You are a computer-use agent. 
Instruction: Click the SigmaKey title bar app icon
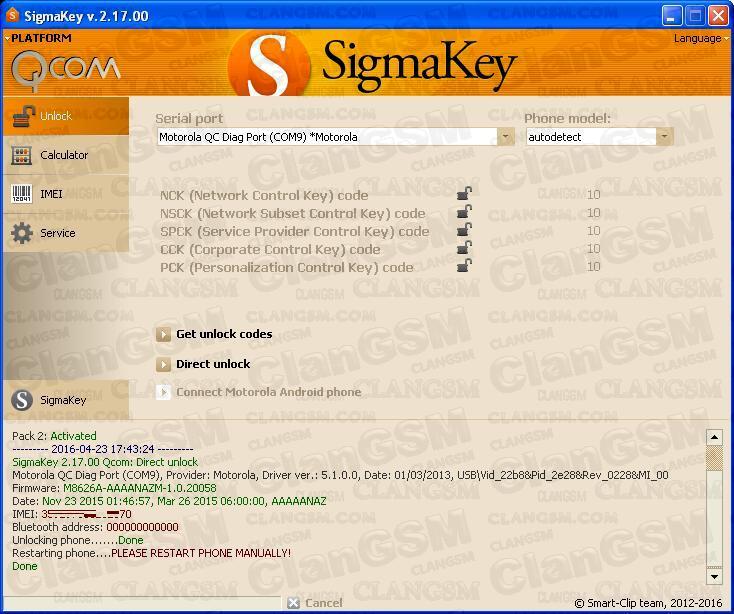point(13,15)
